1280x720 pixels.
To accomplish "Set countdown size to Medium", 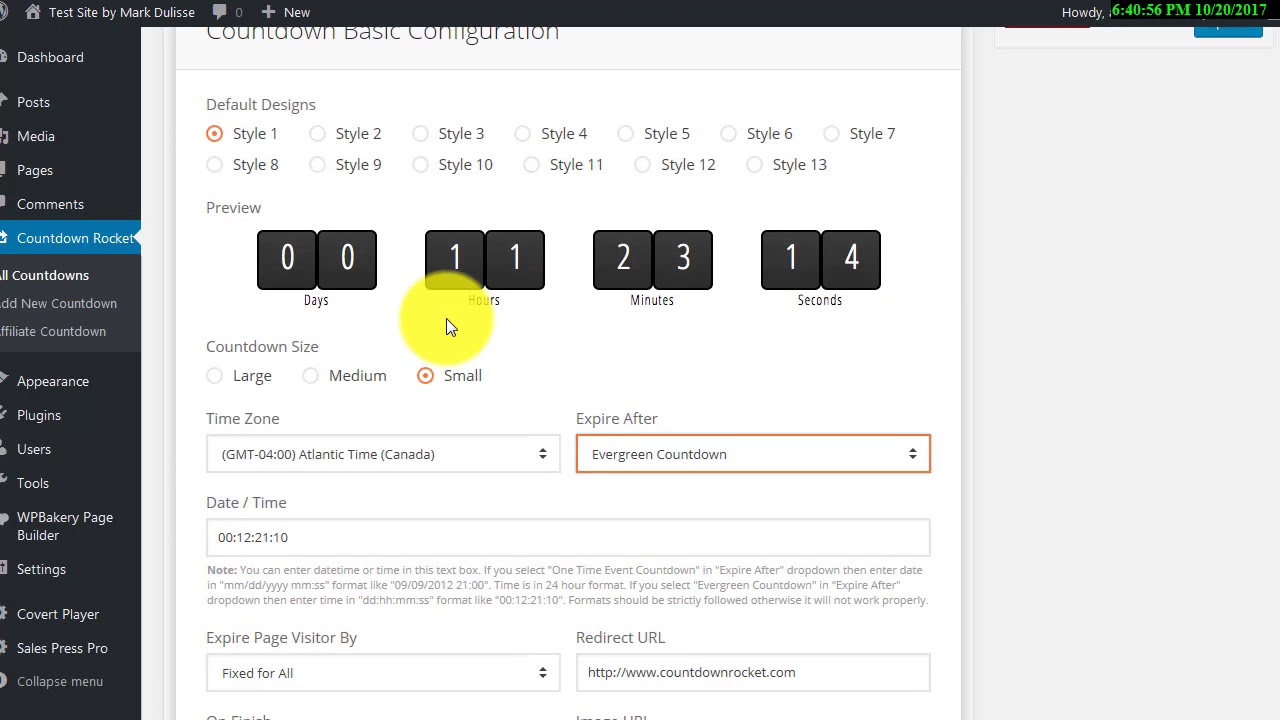I will click(310, 375).
